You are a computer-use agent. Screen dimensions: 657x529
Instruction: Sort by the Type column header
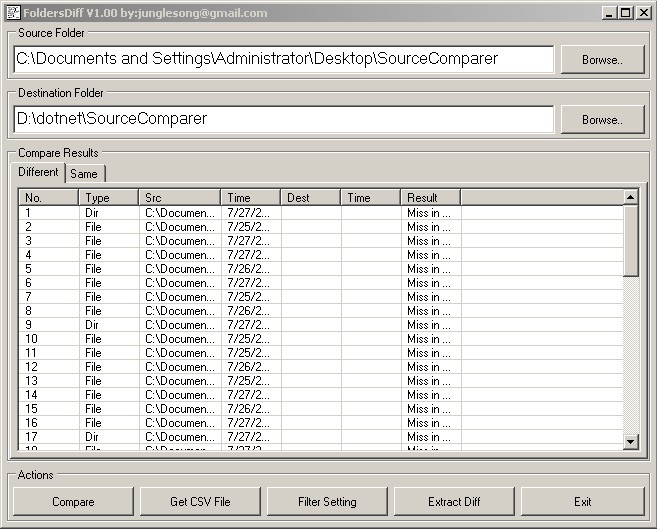click(x=109, y=197)
